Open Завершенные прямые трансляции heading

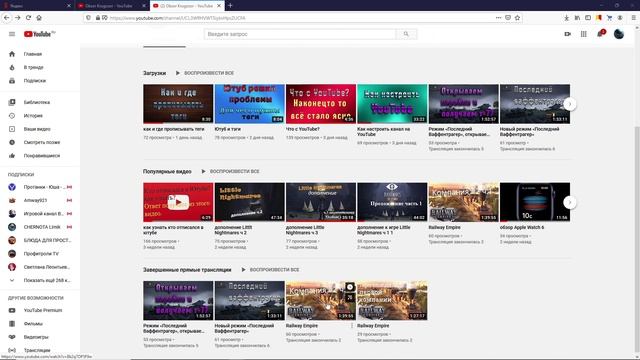tap(187, 270)
